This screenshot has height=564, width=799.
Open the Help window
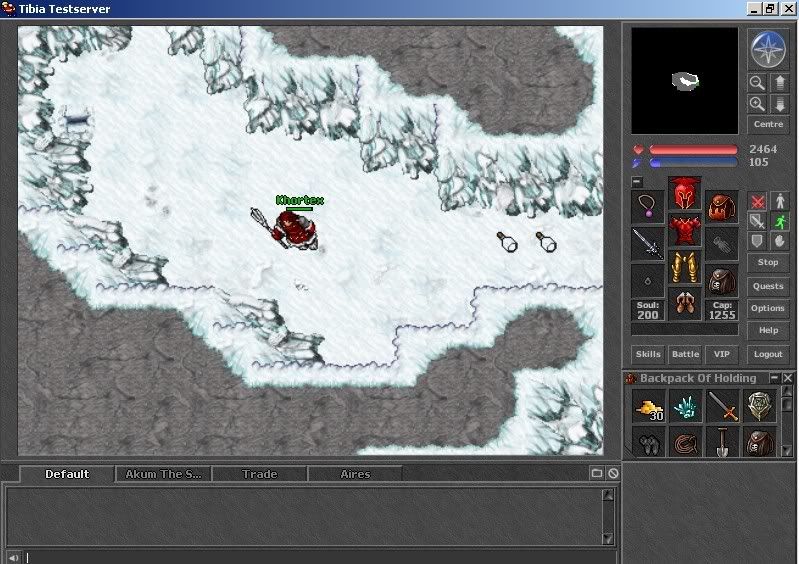pyautogui.click(x=768, y=330)
